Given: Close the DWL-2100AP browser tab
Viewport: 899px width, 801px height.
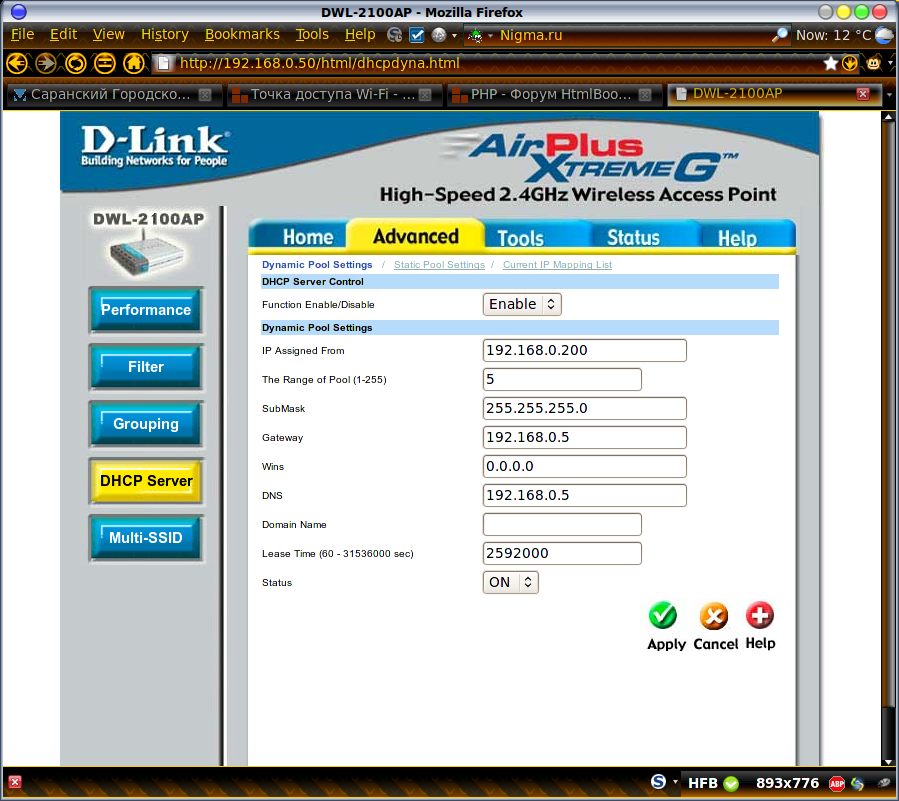Looking at the screenshot, I should click(x=863, y=94).
